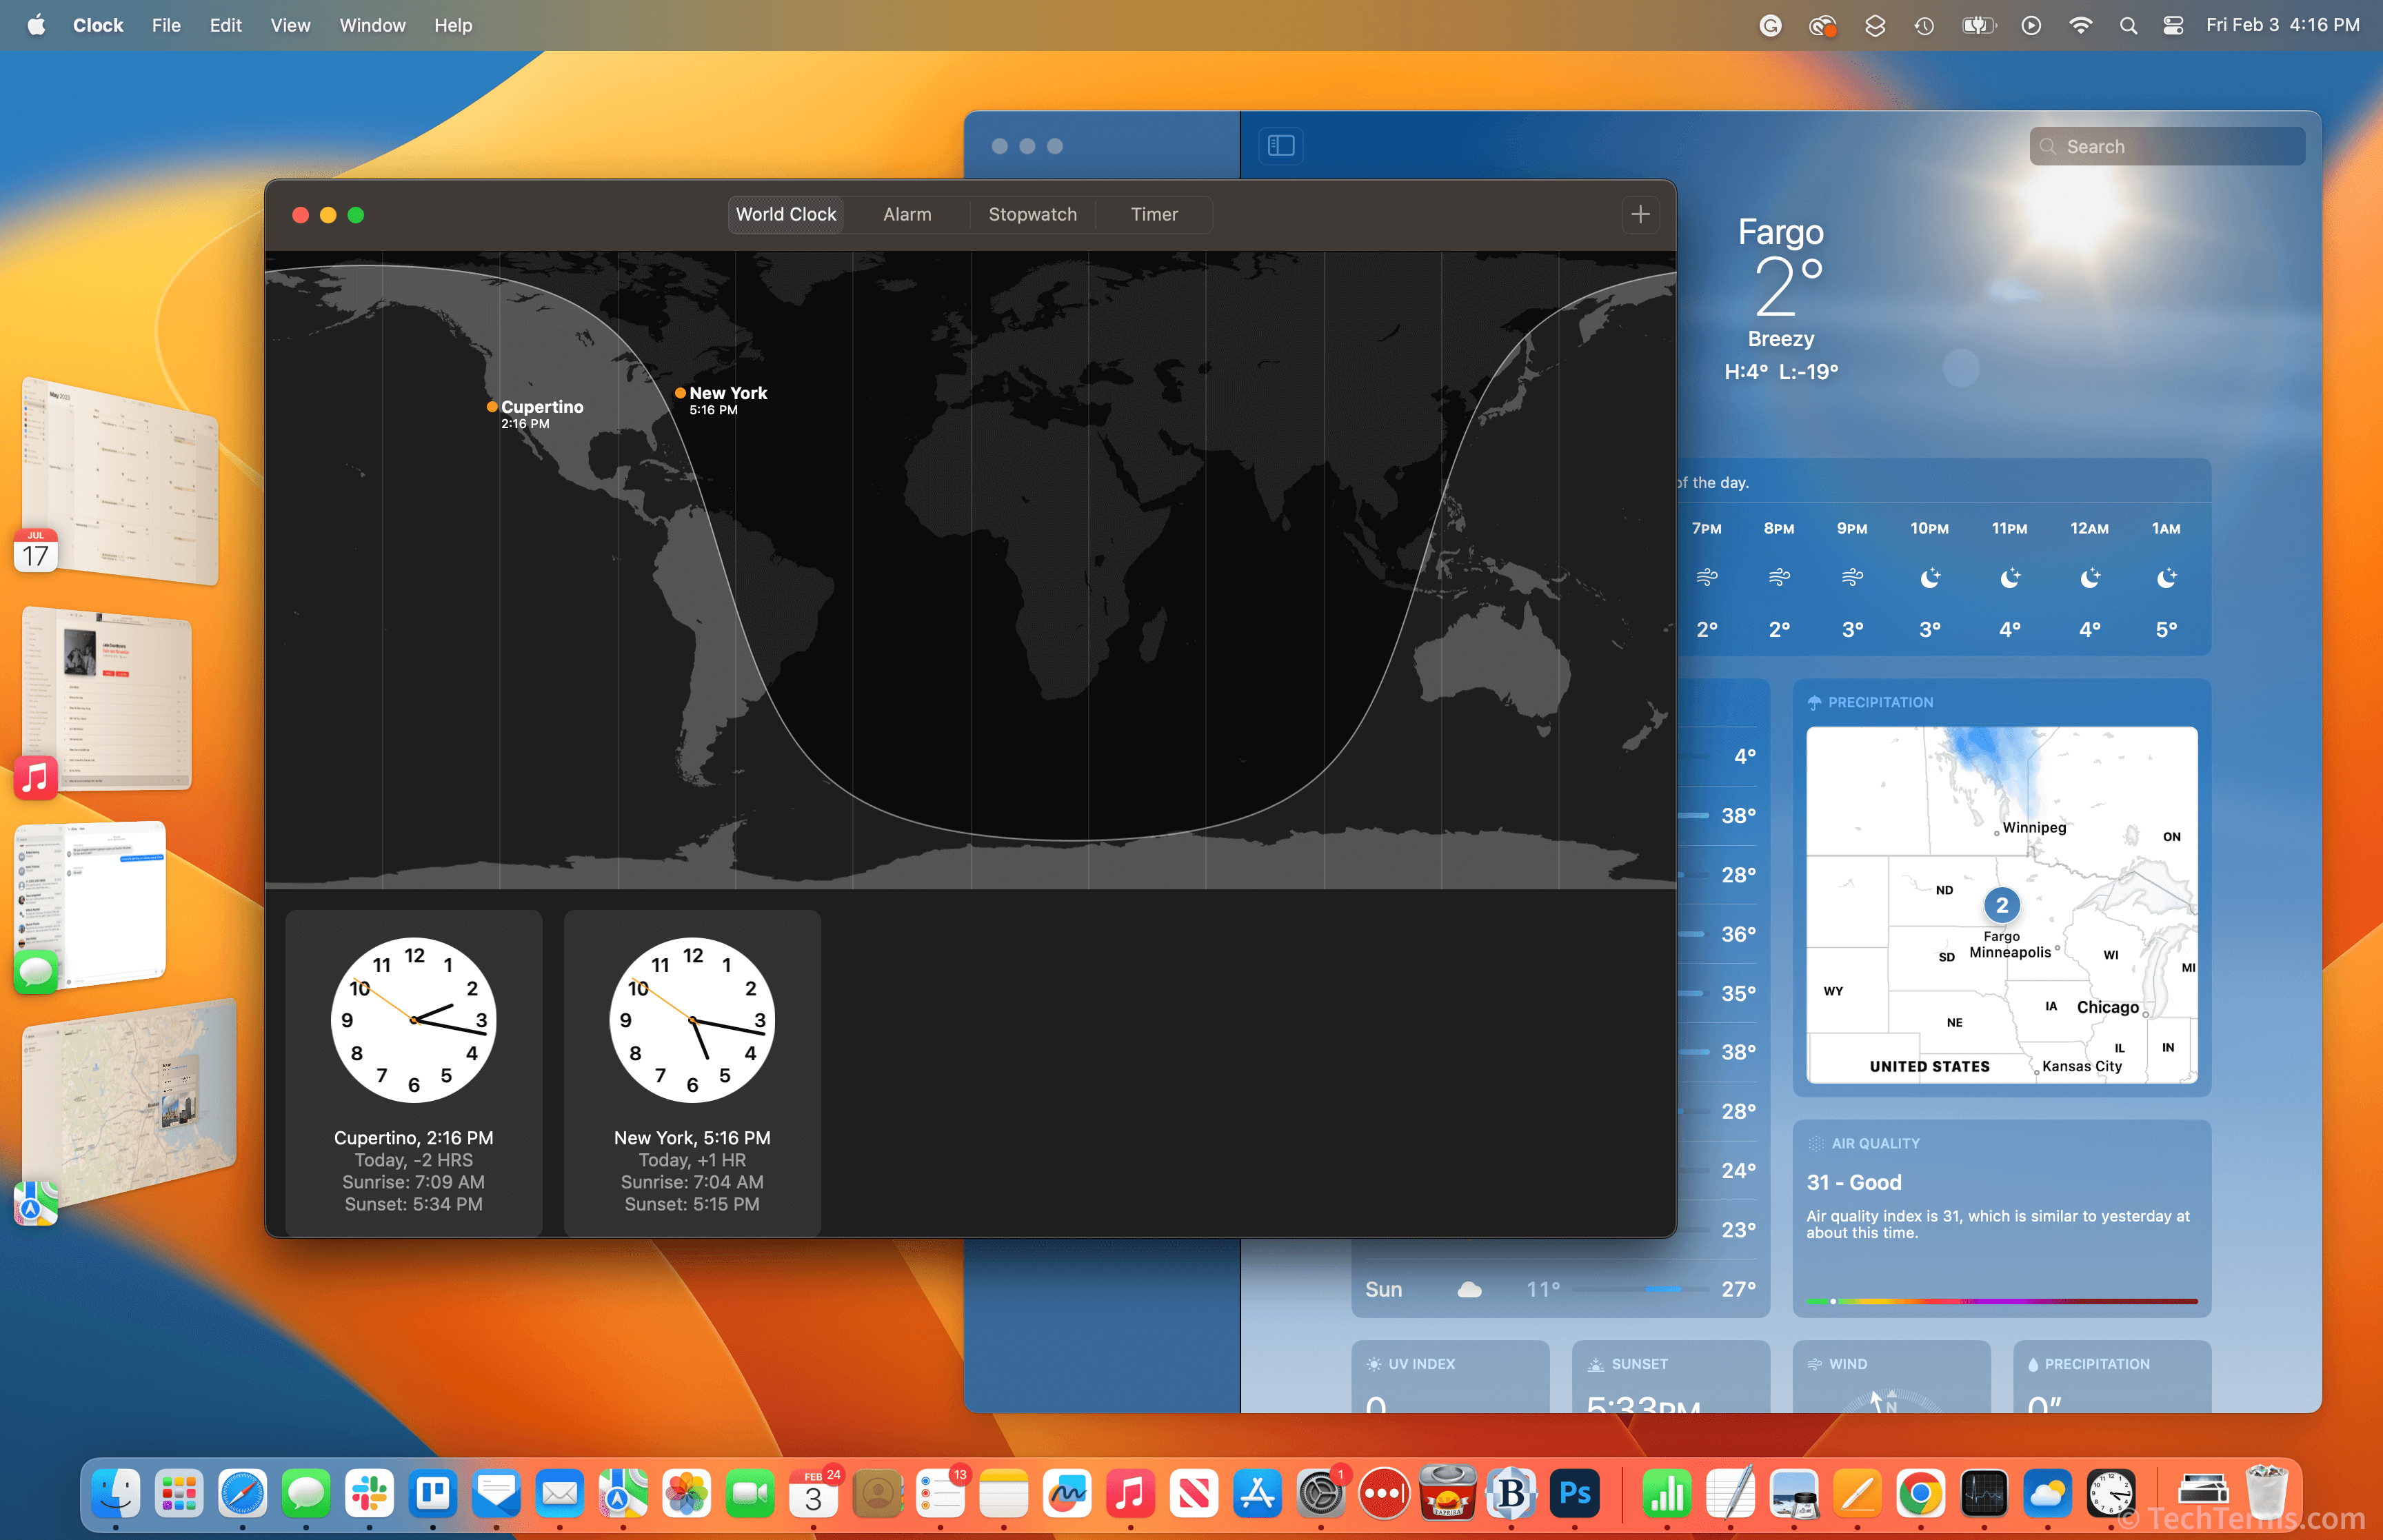The height and width of the screenshot is (1540, 2383).
Task: Click Cupertino marker on world map
Action: (x=492, y=407)
